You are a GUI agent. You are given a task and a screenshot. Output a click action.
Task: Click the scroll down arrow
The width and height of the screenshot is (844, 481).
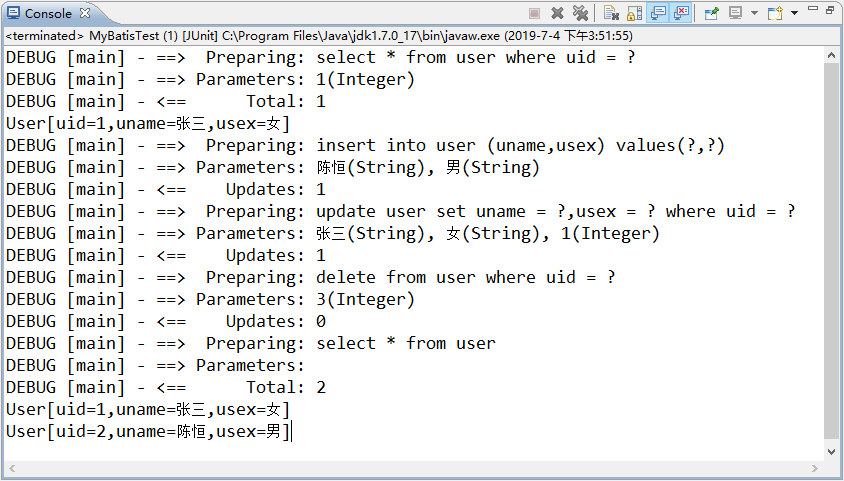(832, 451)
